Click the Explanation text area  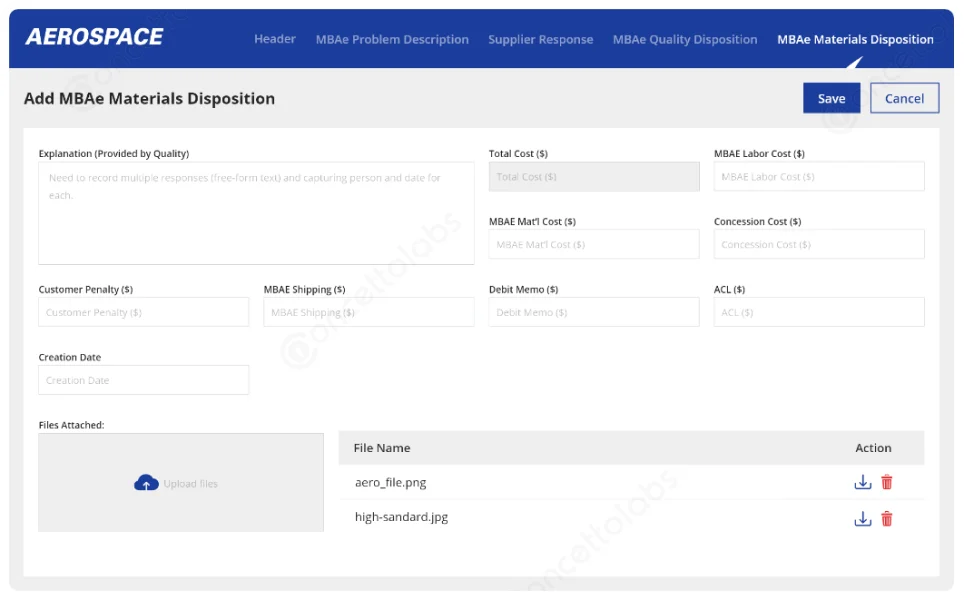coord(256,210)
